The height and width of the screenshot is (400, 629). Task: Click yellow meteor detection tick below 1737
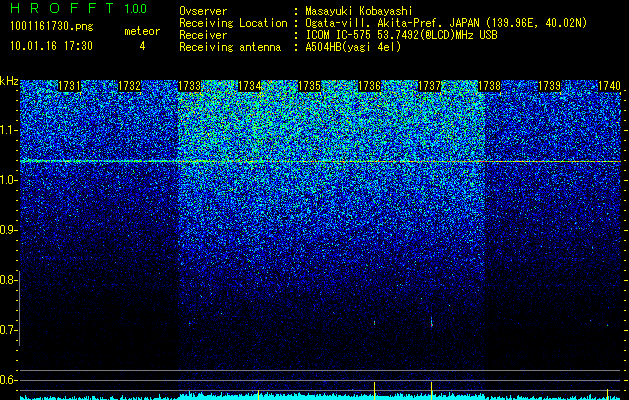(x=432, y=389)
